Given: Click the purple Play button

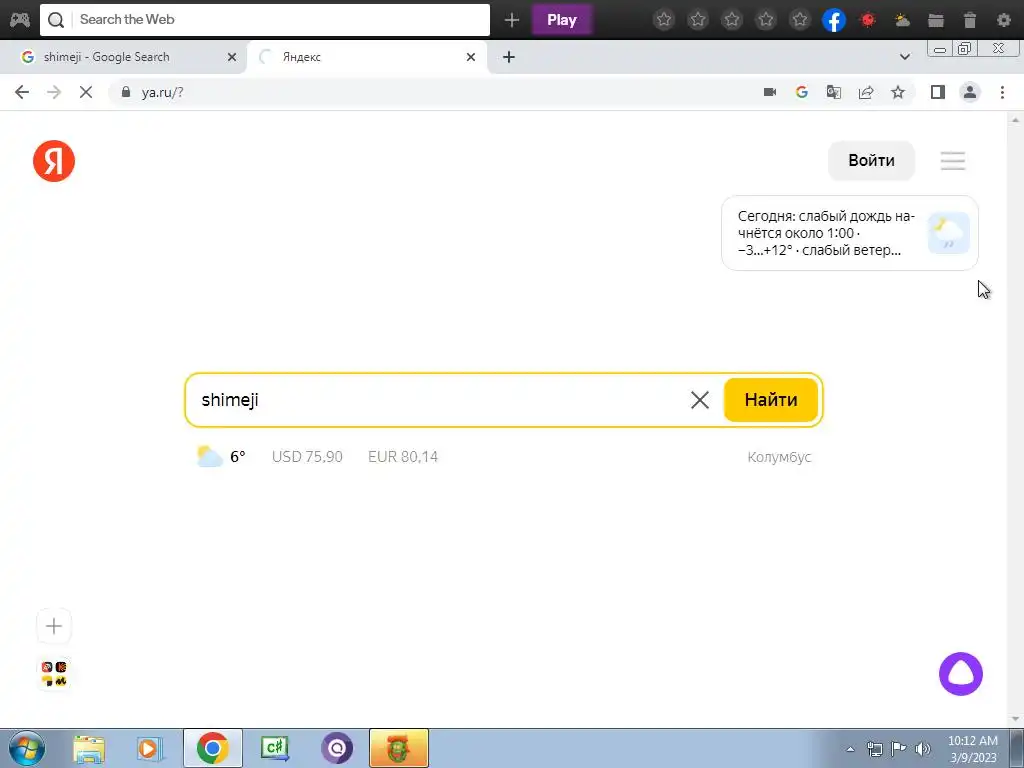Looking at the screenshot, I should pyautogui.click(x=562, y=20).
